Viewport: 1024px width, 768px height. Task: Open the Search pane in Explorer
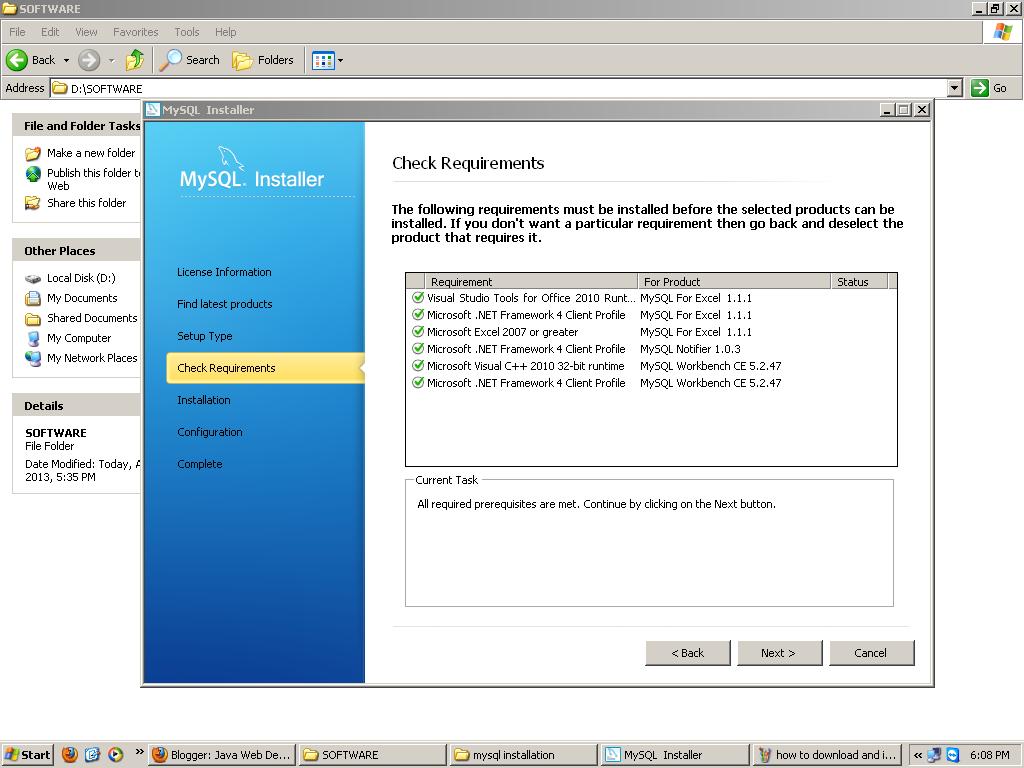pyautogui.click(x=188, y=60)
